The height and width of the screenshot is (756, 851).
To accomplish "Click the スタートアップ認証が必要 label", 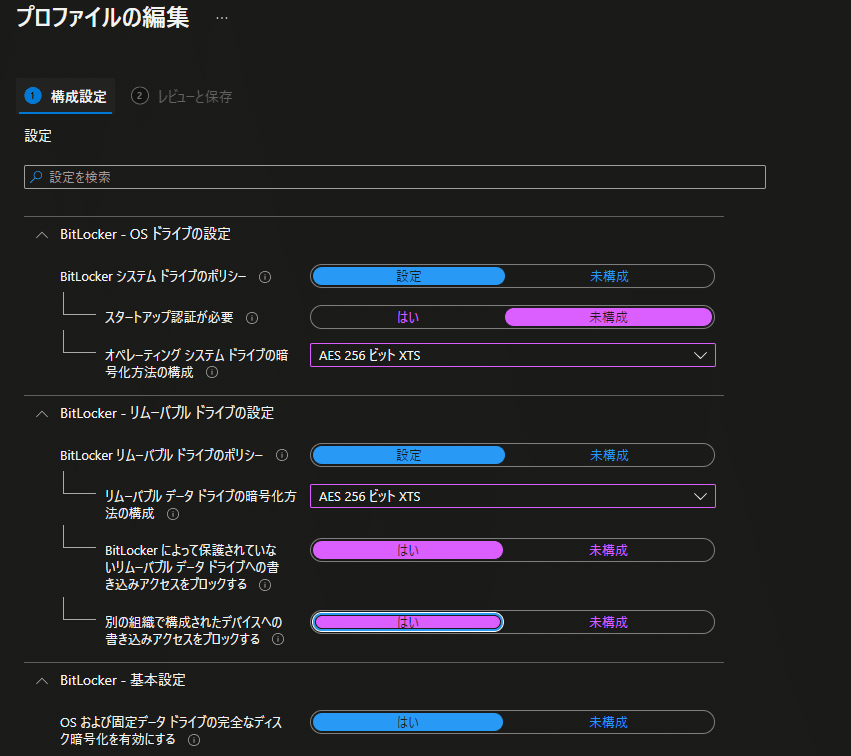I will point(169,317).
